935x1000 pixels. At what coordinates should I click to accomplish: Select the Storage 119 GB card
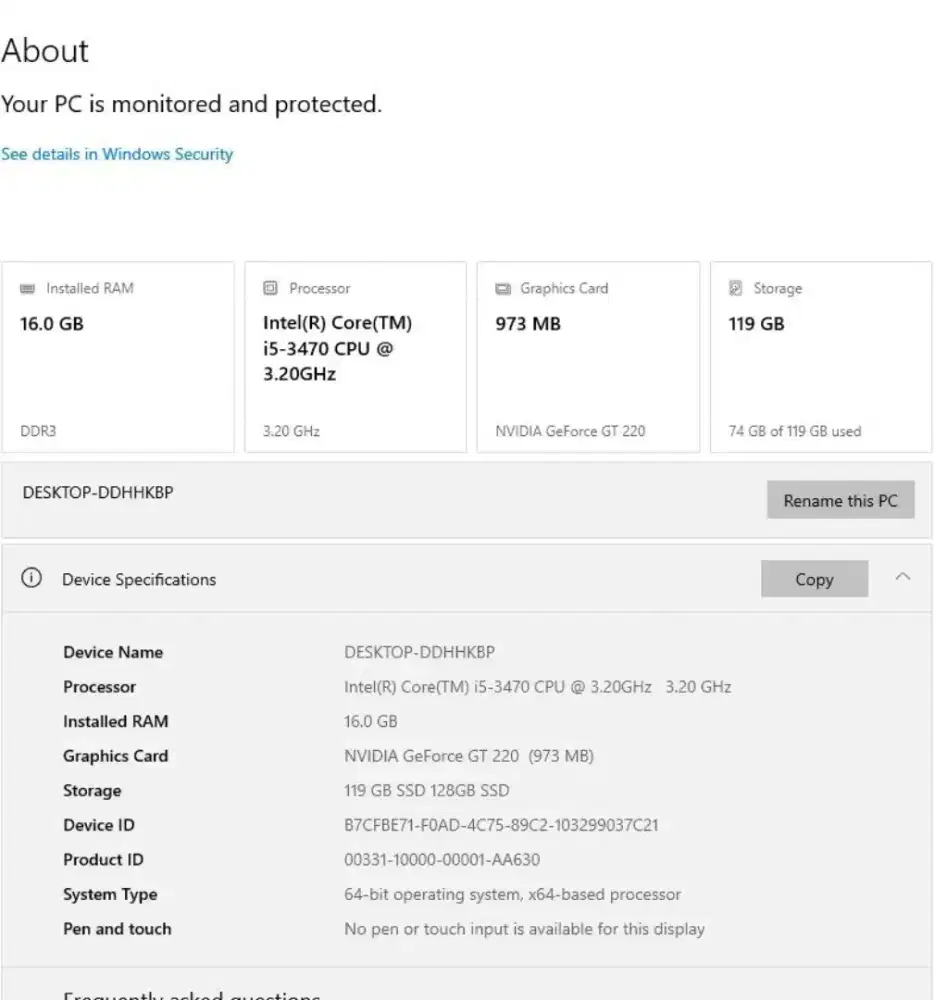820,357
